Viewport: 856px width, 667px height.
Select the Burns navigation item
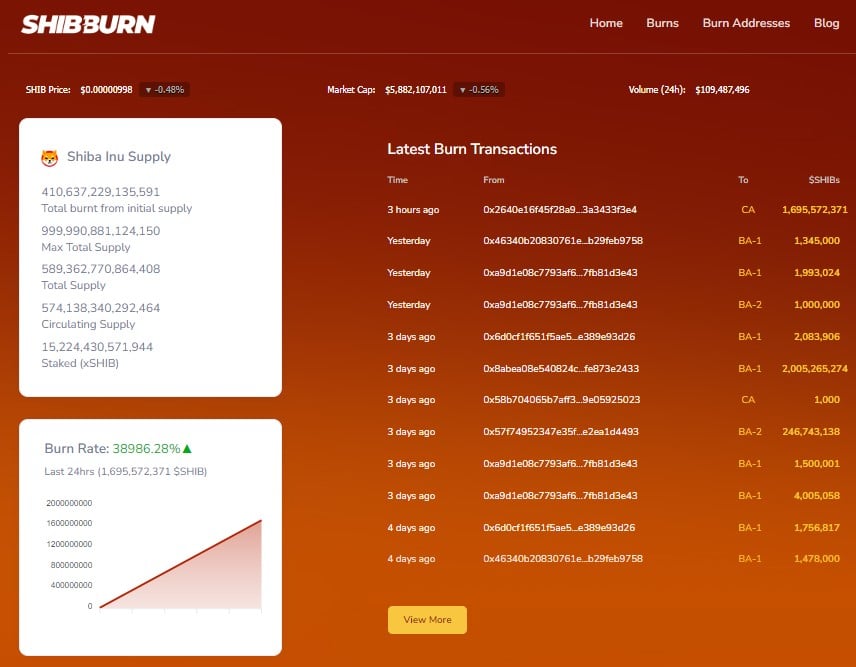coord(662,23)
